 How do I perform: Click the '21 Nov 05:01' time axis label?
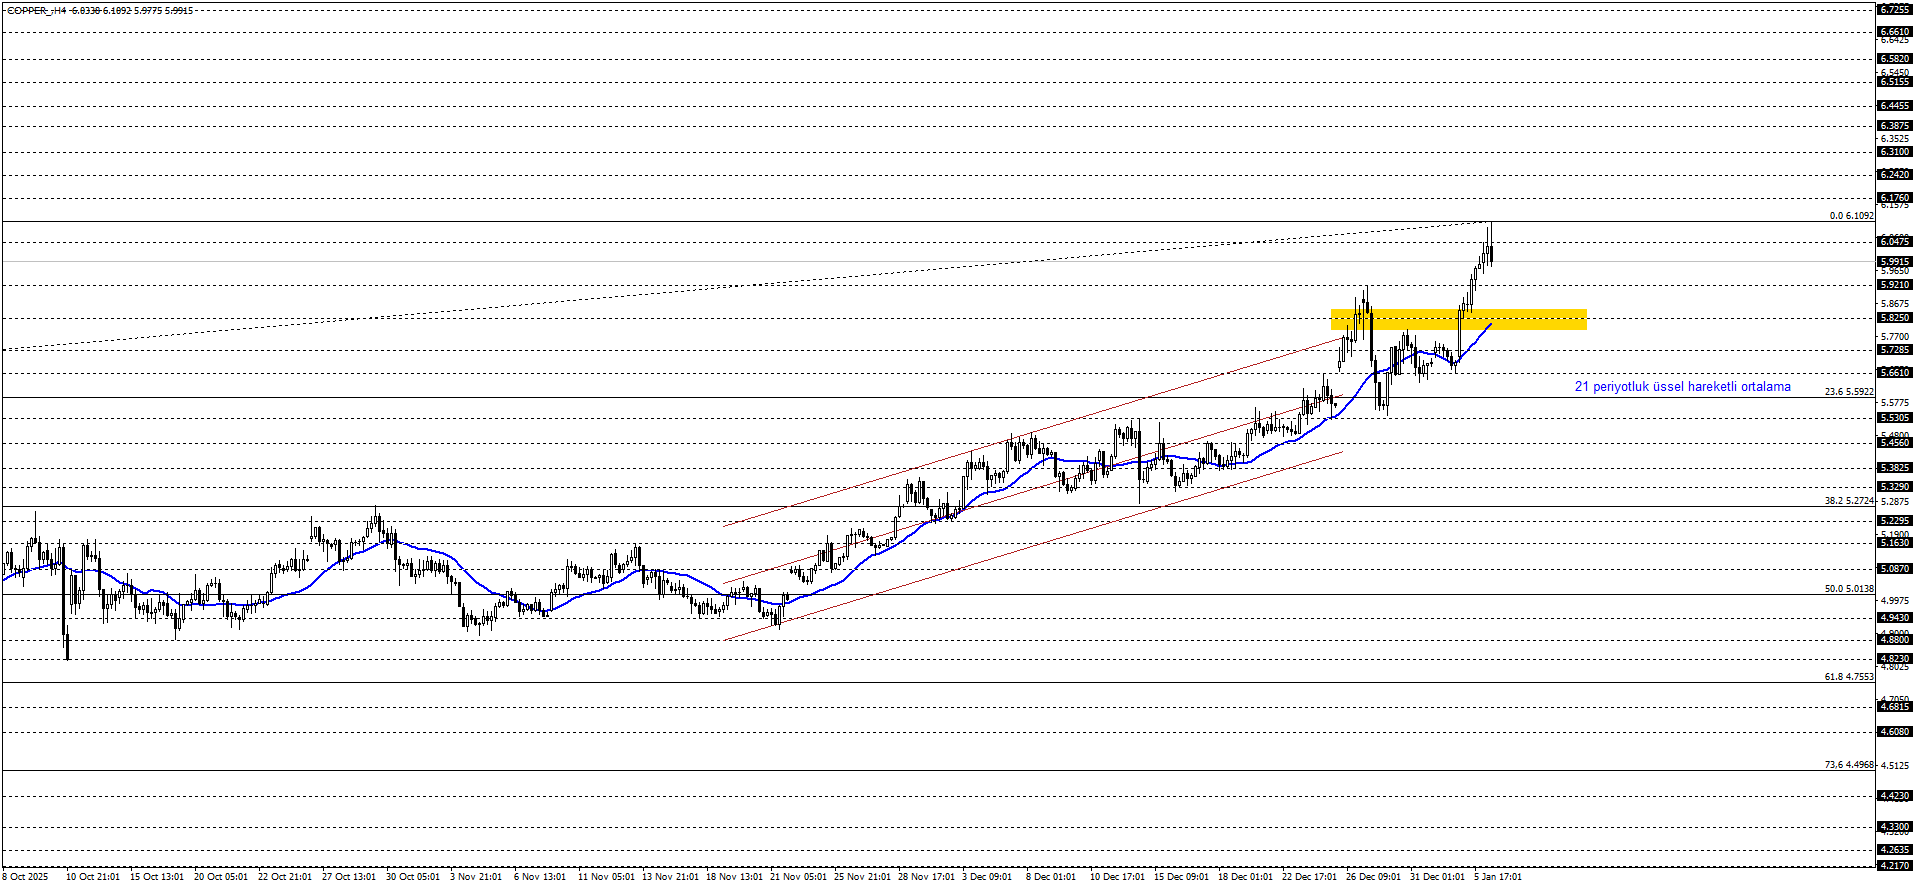pyautogui.click(x=798, y=877)
